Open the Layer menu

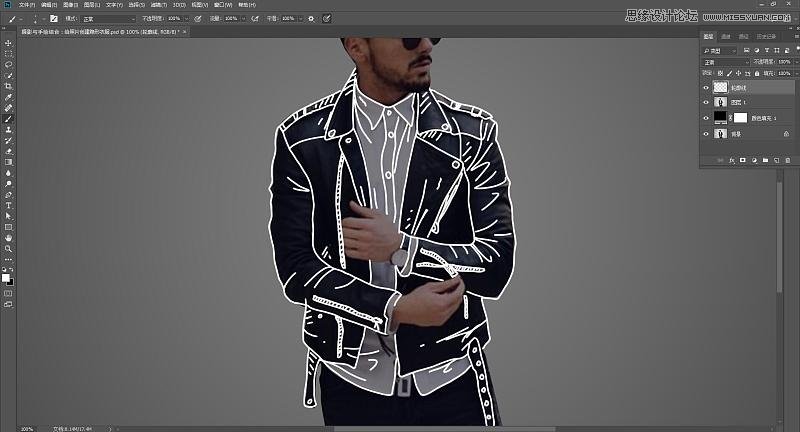coord(92,5)
